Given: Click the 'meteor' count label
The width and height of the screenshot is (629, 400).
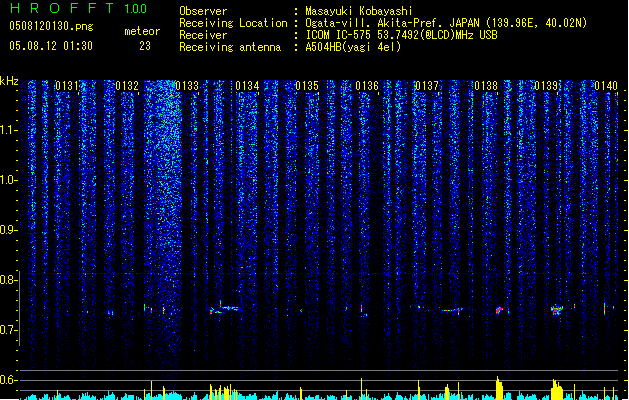Looking at the screenshot, I should pos(142,31).
